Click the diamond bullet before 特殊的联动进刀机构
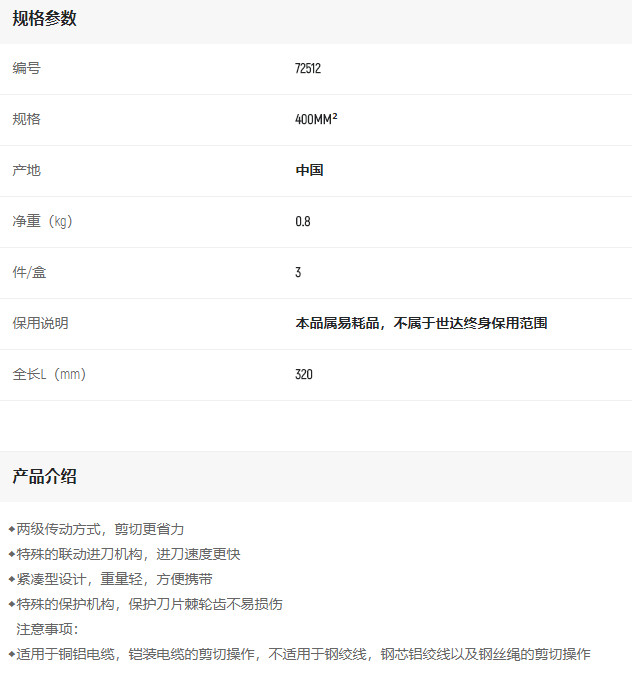Image resolution: width=632 pixels, height=673 pixels. pos(12,554)
